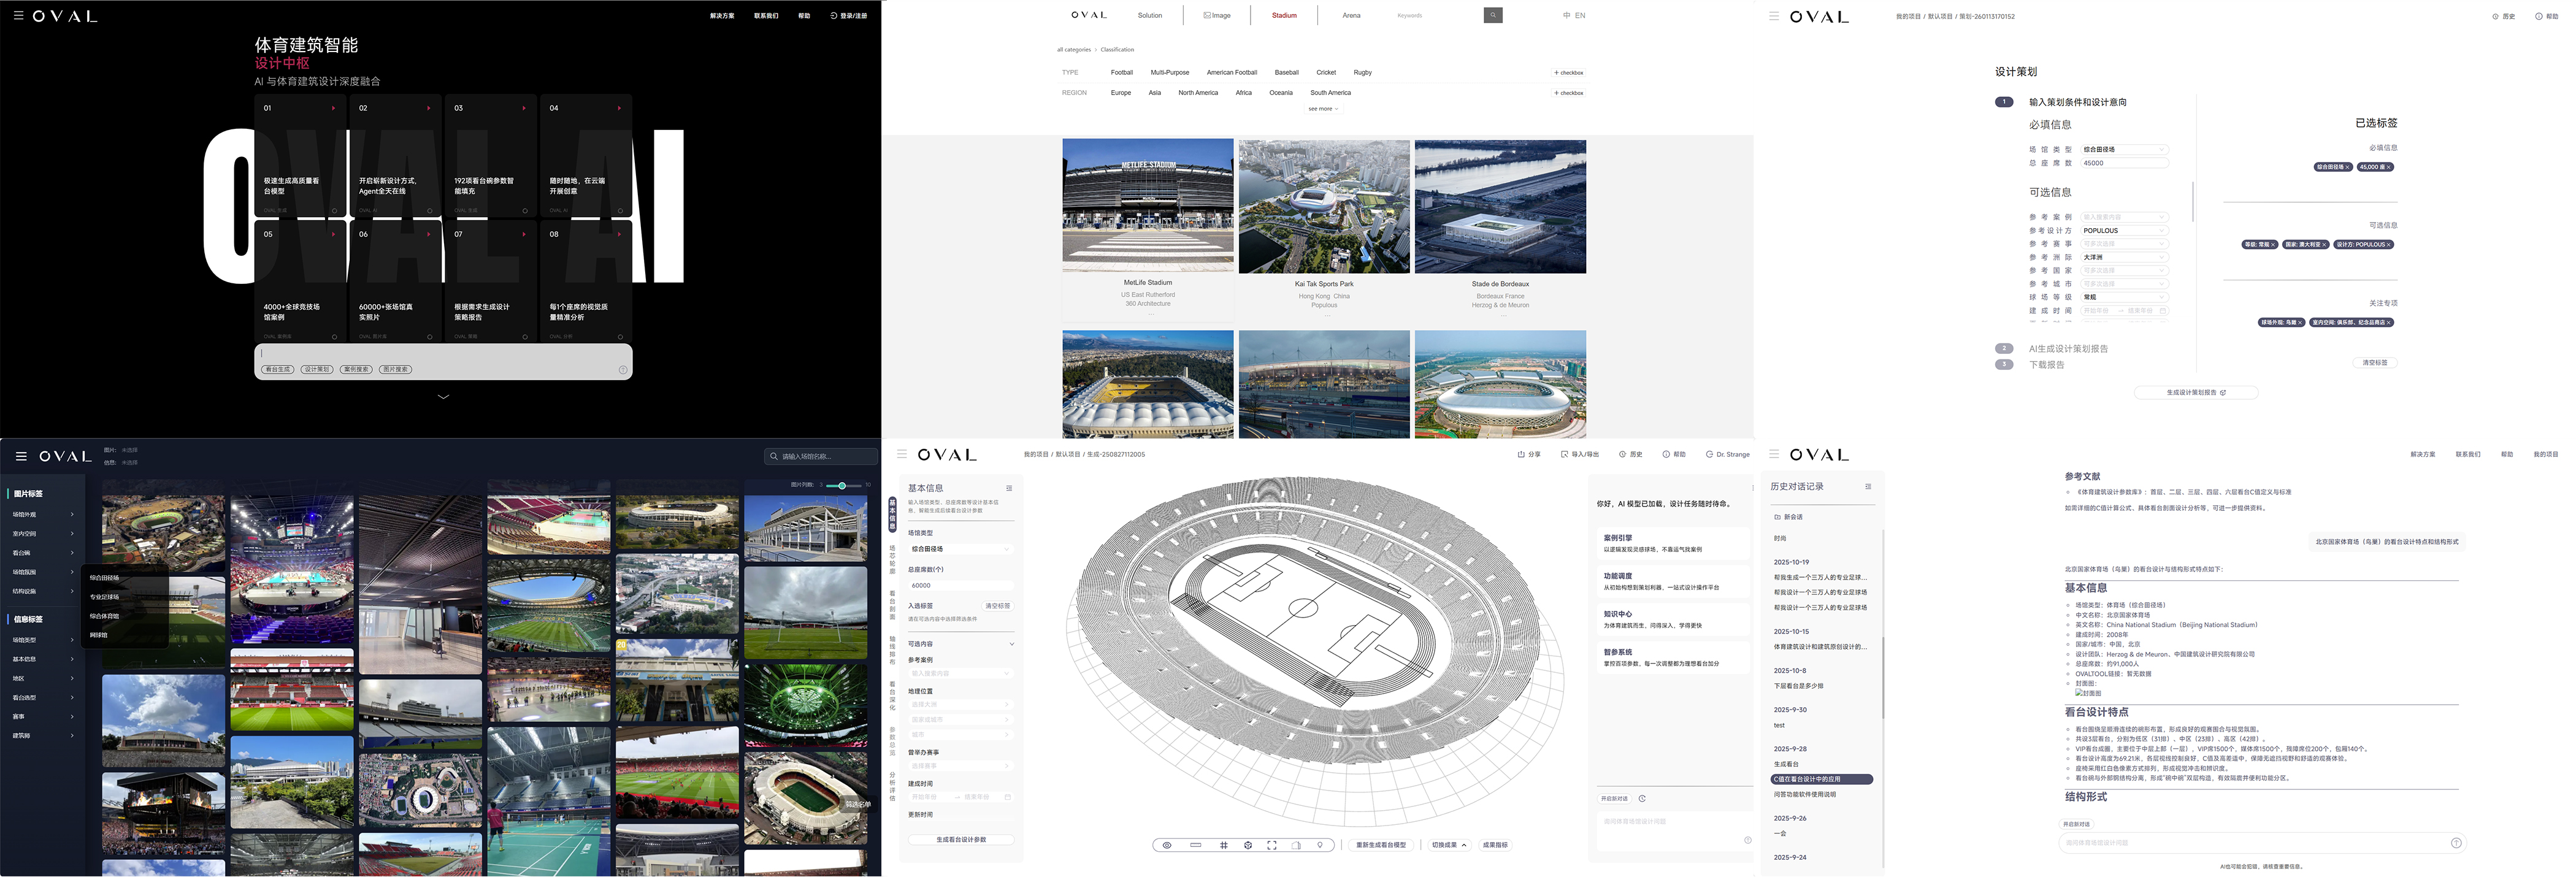Select 专业足球场 from the flyout submenu

tap(105, 597)
